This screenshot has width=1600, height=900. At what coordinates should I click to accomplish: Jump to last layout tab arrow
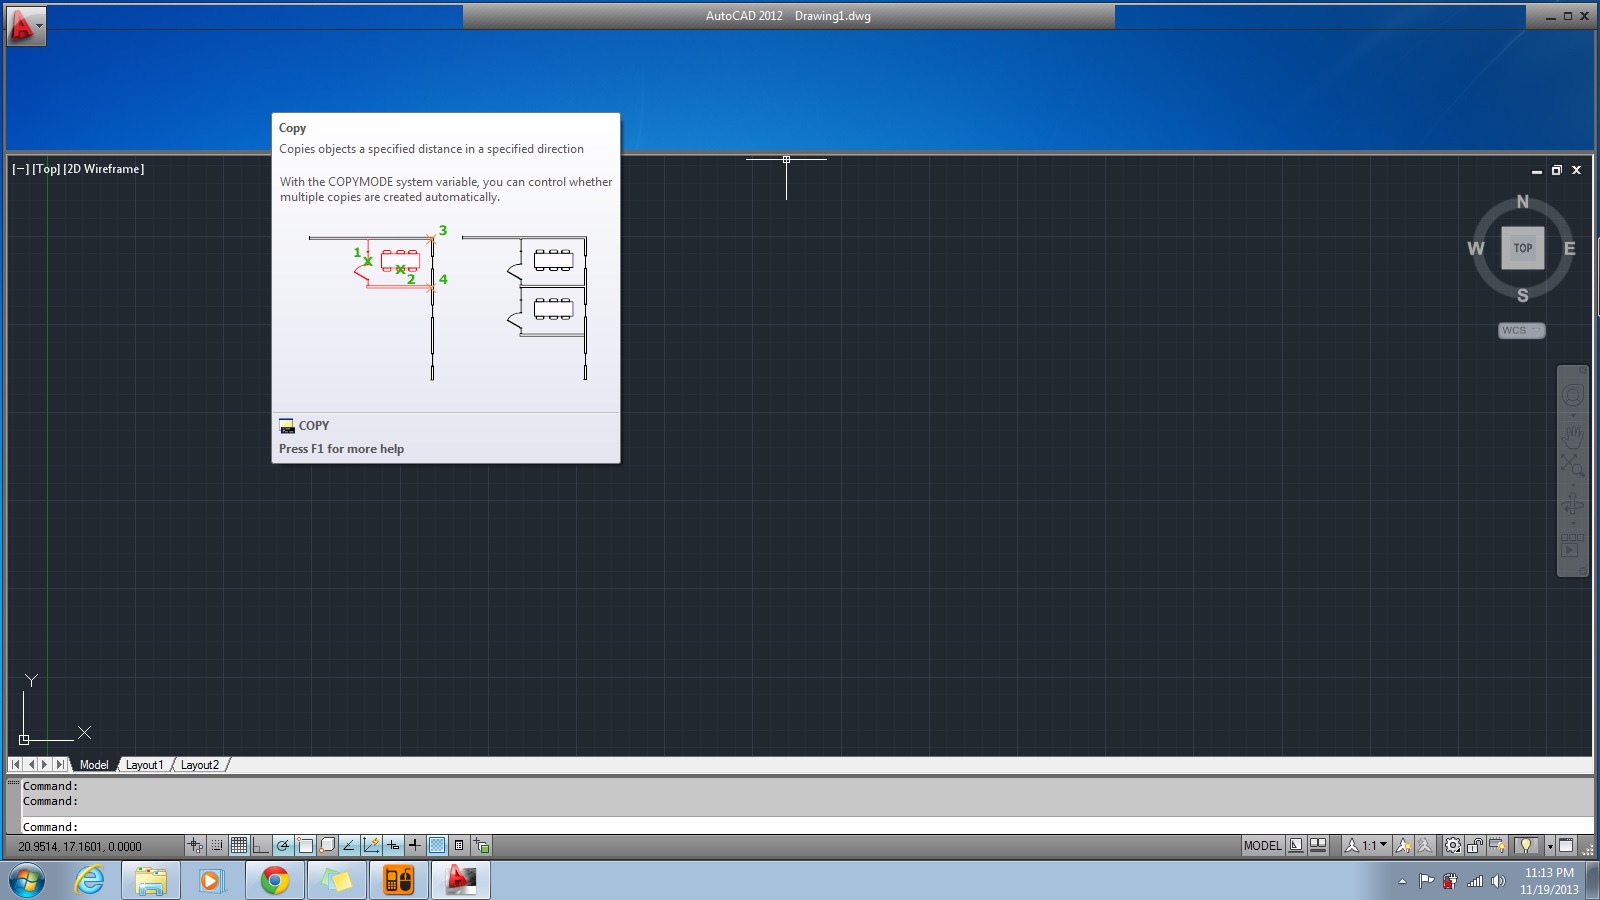(60, 764)
